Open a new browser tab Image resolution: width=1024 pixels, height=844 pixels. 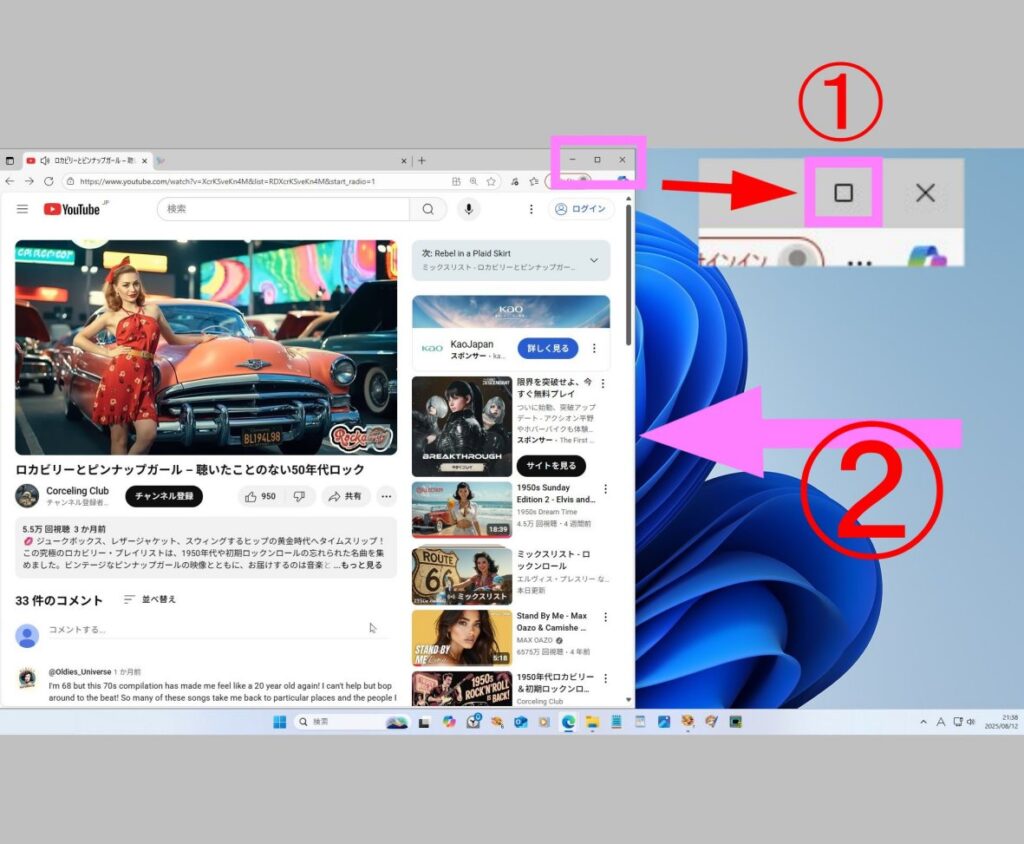pyautogui.click(x=422, y=160)
